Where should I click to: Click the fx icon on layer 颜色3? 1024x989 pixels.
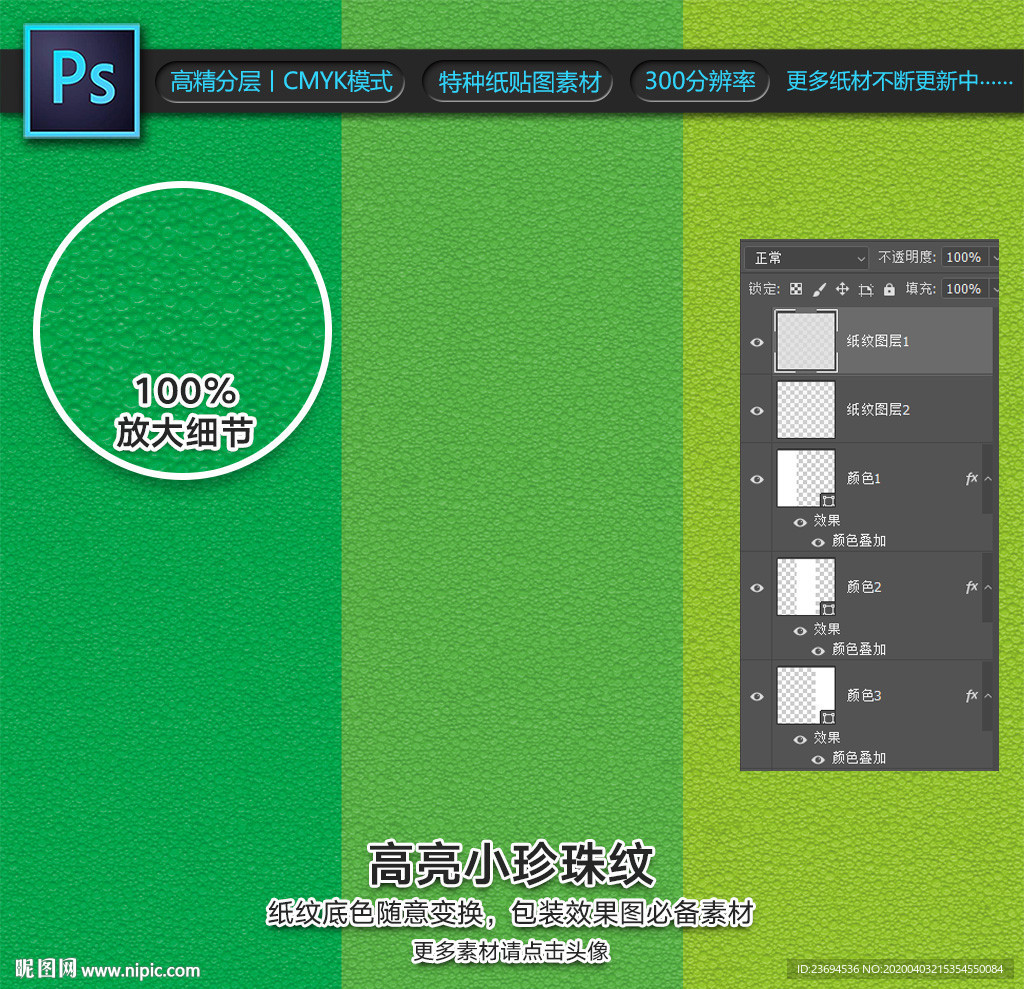click(971, 696)
